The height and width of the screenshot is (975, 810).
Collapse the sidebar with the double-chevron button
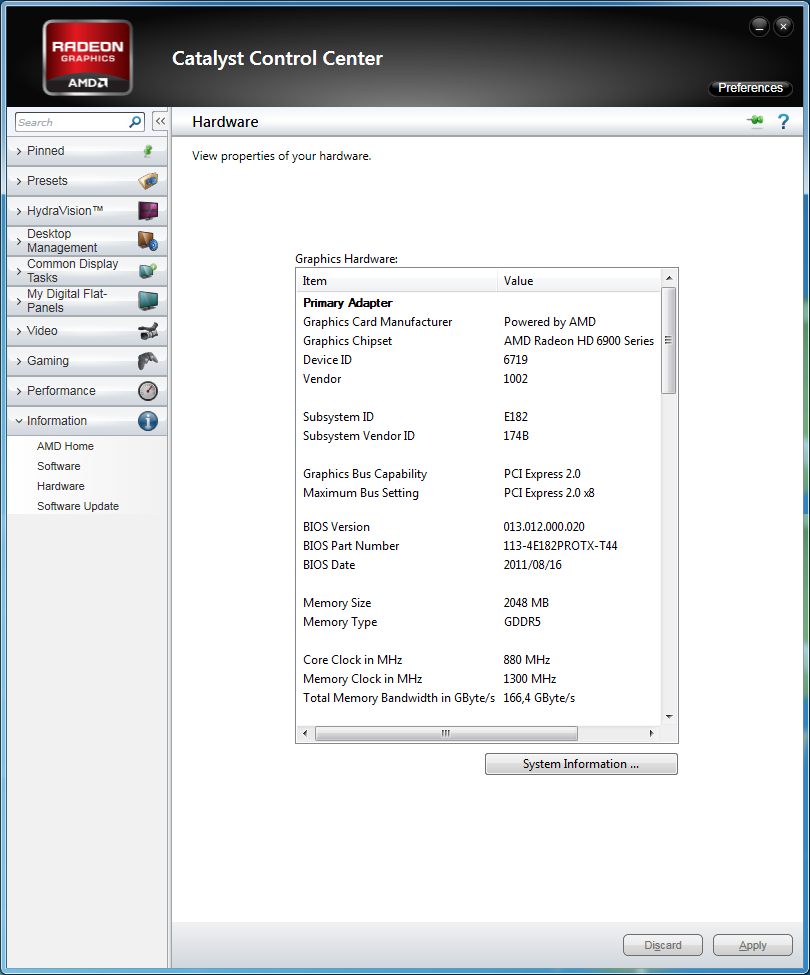coord(160,121)
